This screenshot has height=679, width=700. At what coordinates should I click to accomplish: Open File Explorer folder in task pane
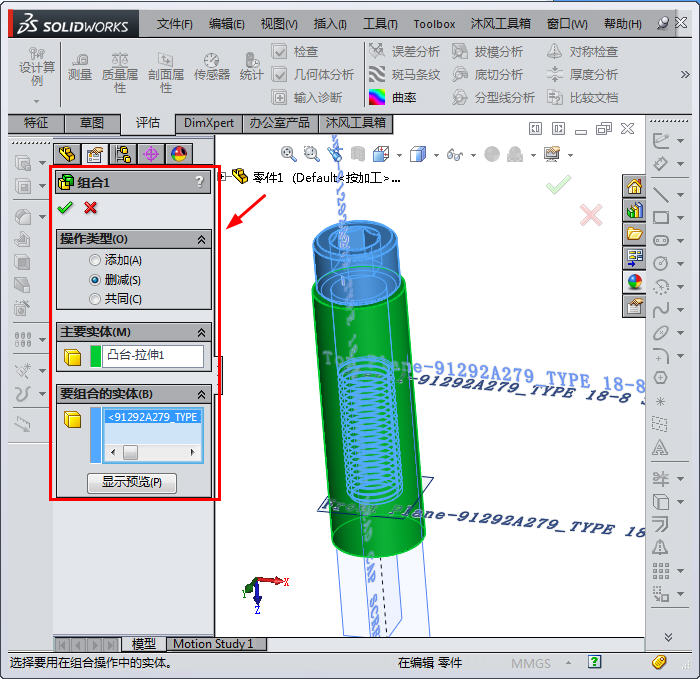point(634,234)
